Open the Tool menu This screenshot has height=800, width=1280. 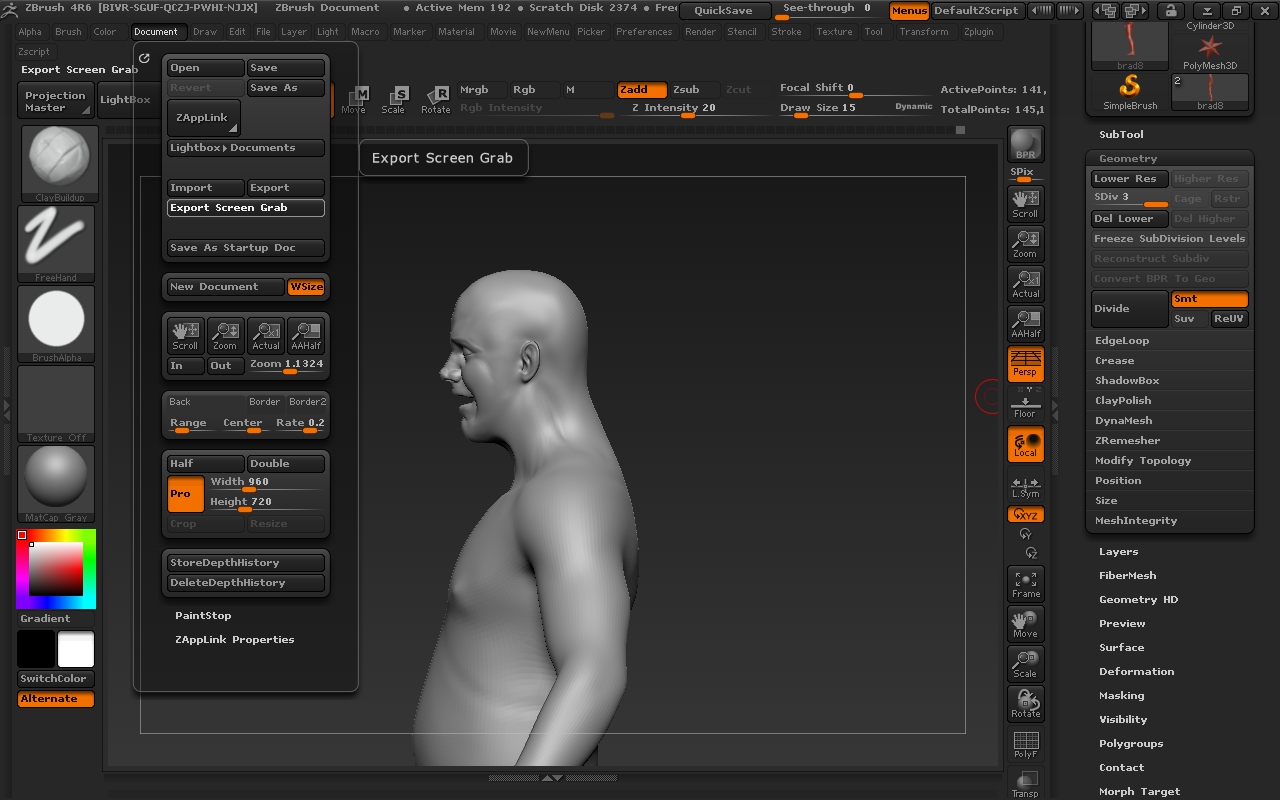click(x=874, y=31)
